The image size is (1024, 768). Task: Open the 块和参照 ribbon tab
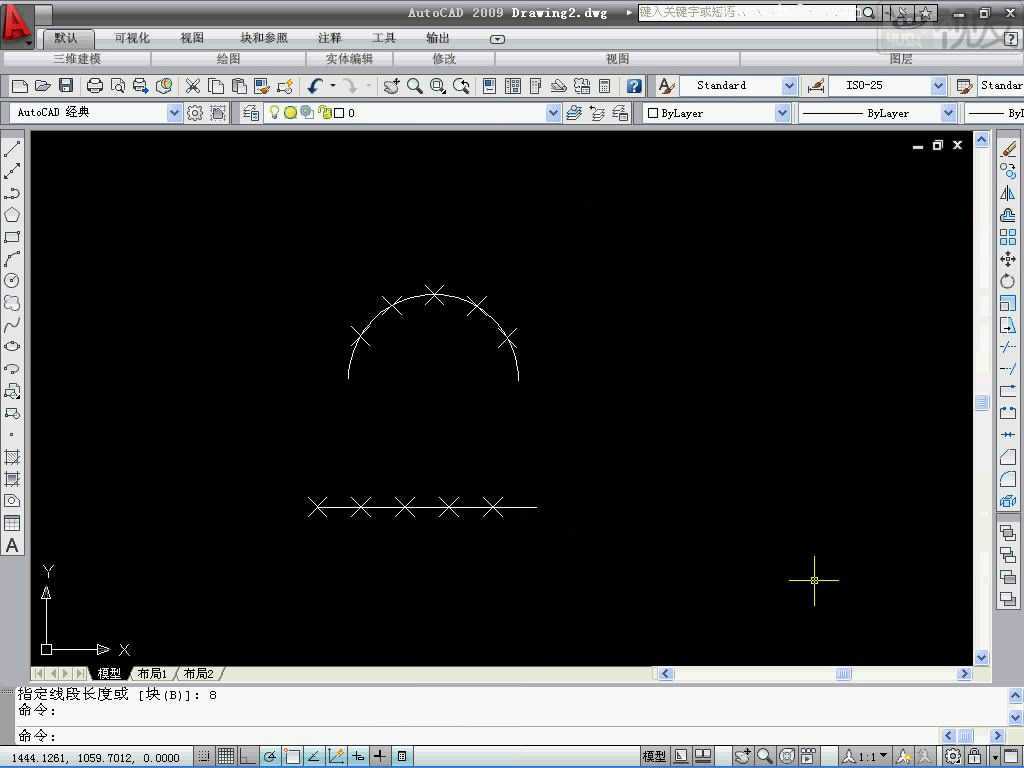click(x=264, y=38)
